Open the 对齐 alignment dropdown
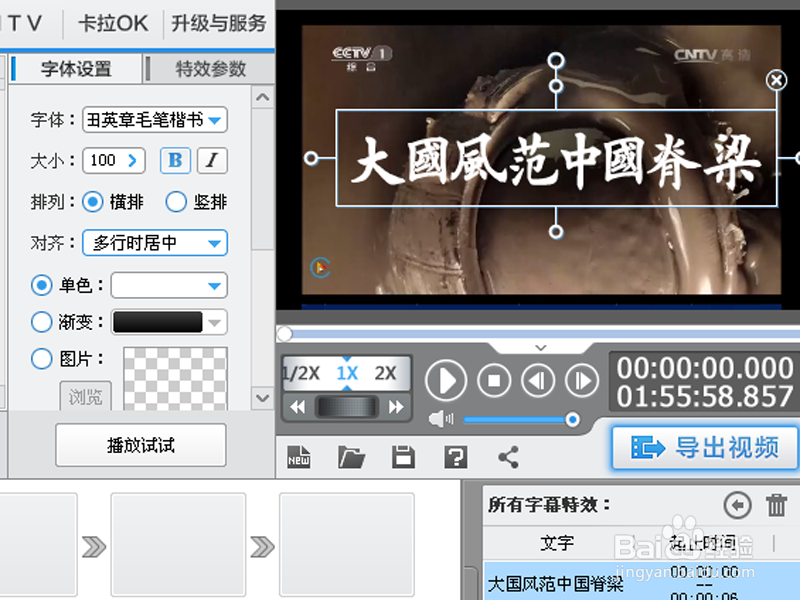 point(155,243)
